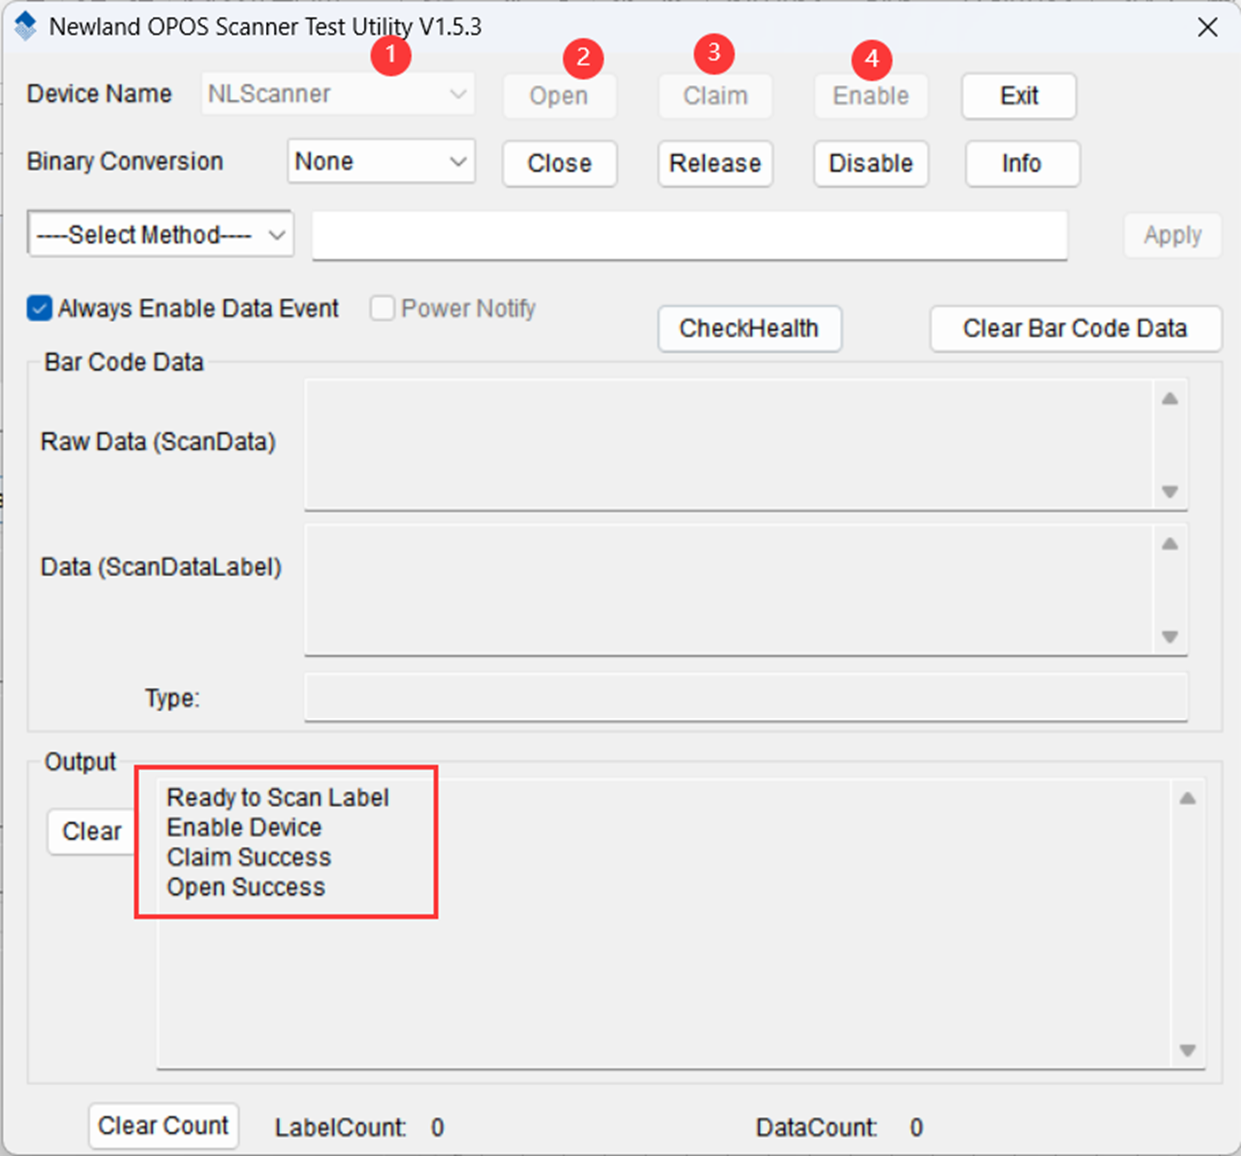The height and width of the screenshot is (1156, 1241).
Task: Click the Open button
Action: [559, 96]
